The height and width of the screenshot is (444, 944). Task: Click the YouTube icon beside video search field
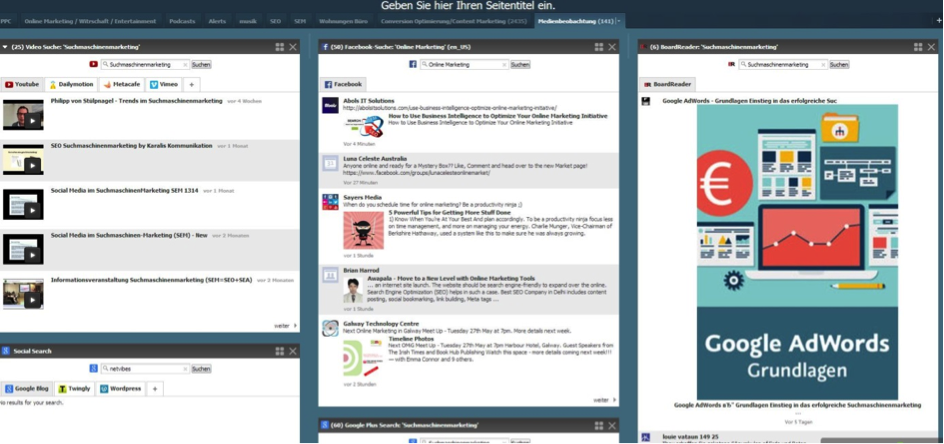pyautogui.click(x=94, y=64)
